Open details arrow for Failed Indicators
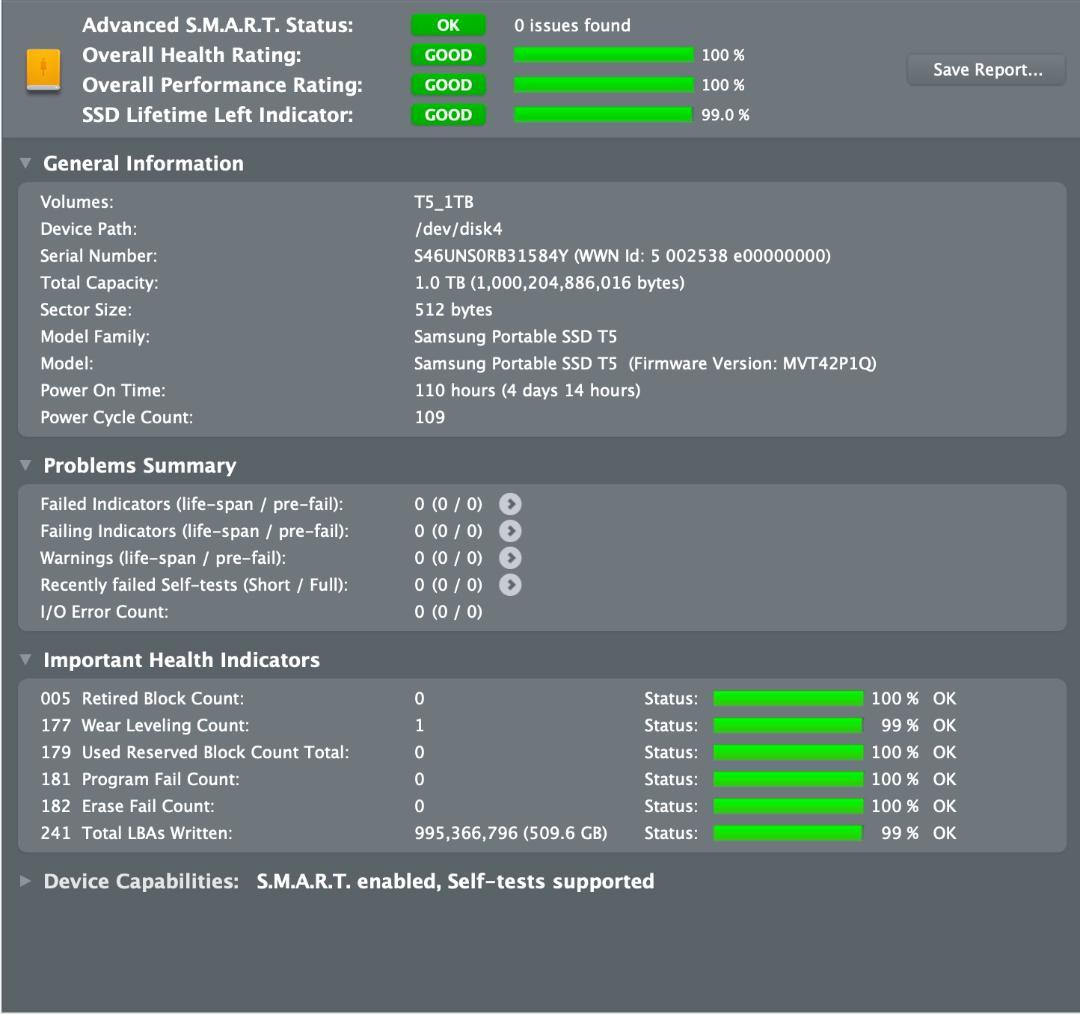1080x1014 pixels. tap(510, 504)
